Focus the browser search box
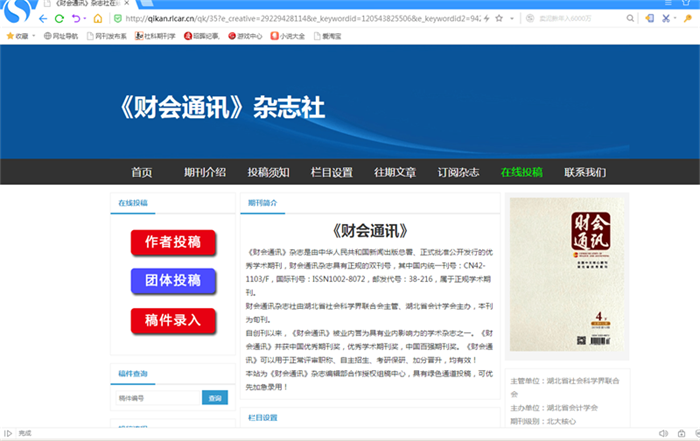700x441 pixels. coord(580,18)
